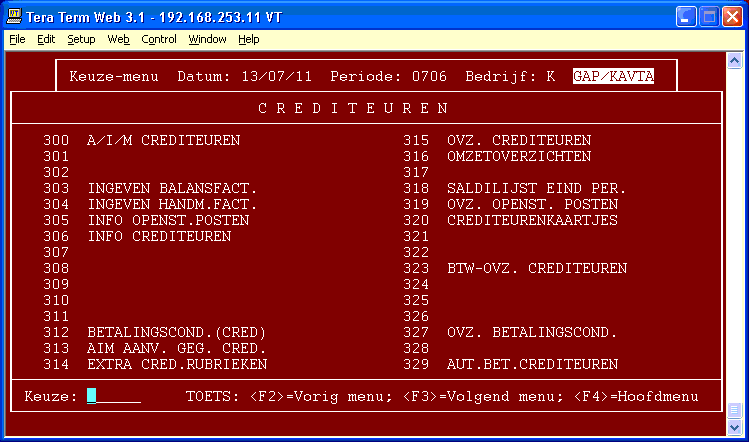Image resolution: width=749 pixels, height=442 pixels.
Task: Click menu option 300 A/I/M CREDITEUREN
Action: 163,140
